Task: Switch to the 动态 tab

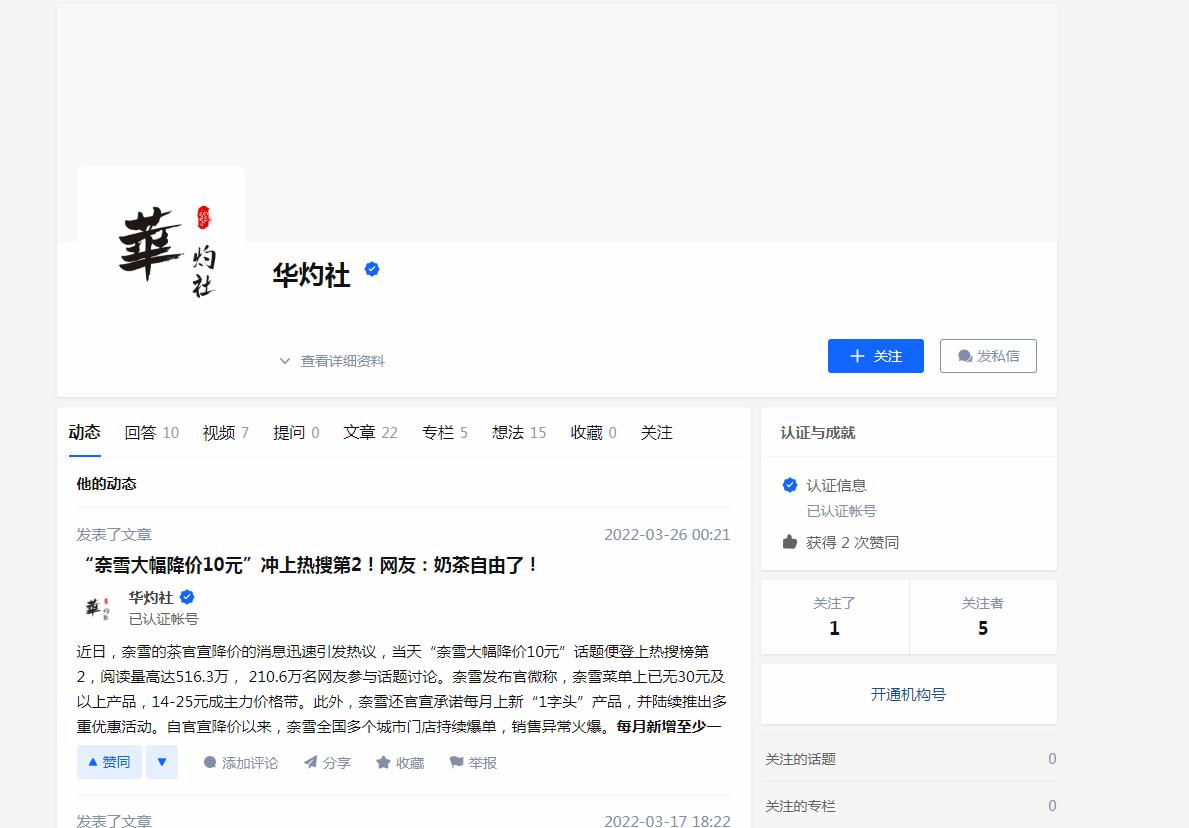Action: tap(84, 432)
